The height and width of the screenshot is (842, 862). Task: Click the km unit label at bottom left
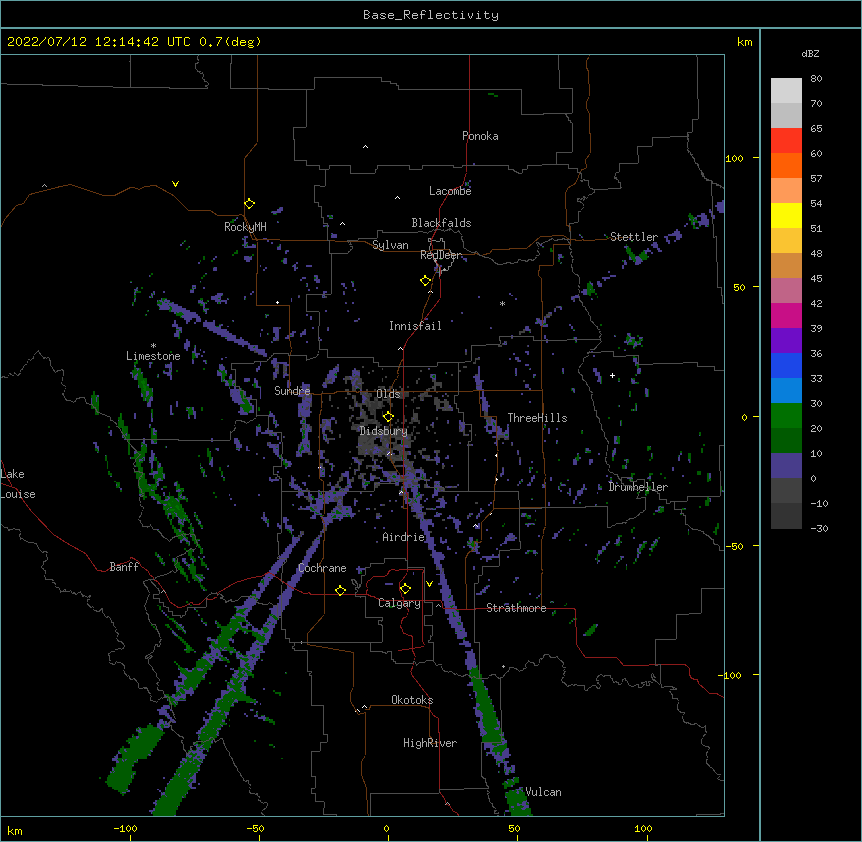tap(14, 830)
